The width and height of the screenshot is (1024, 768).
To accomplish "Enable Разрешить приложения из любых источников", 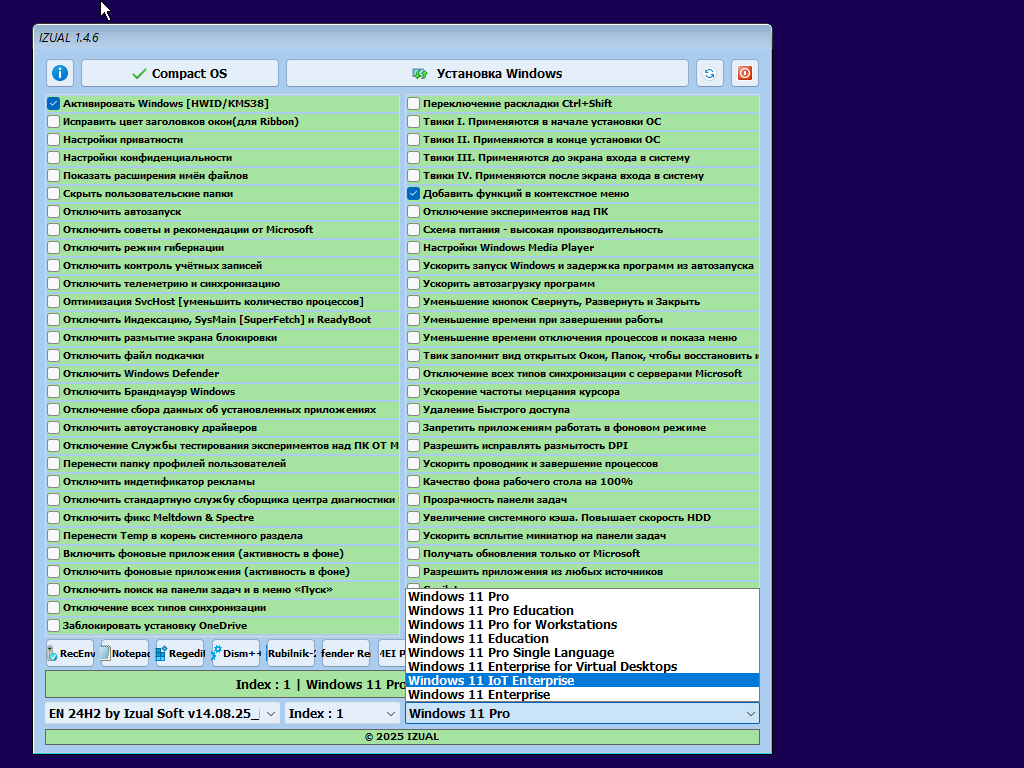I will [413, 571].
